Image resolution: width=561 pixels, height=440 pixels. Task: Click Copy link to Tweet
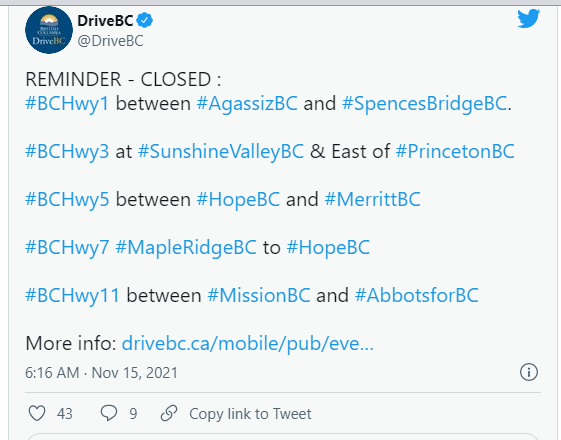[x=250, y=414]
